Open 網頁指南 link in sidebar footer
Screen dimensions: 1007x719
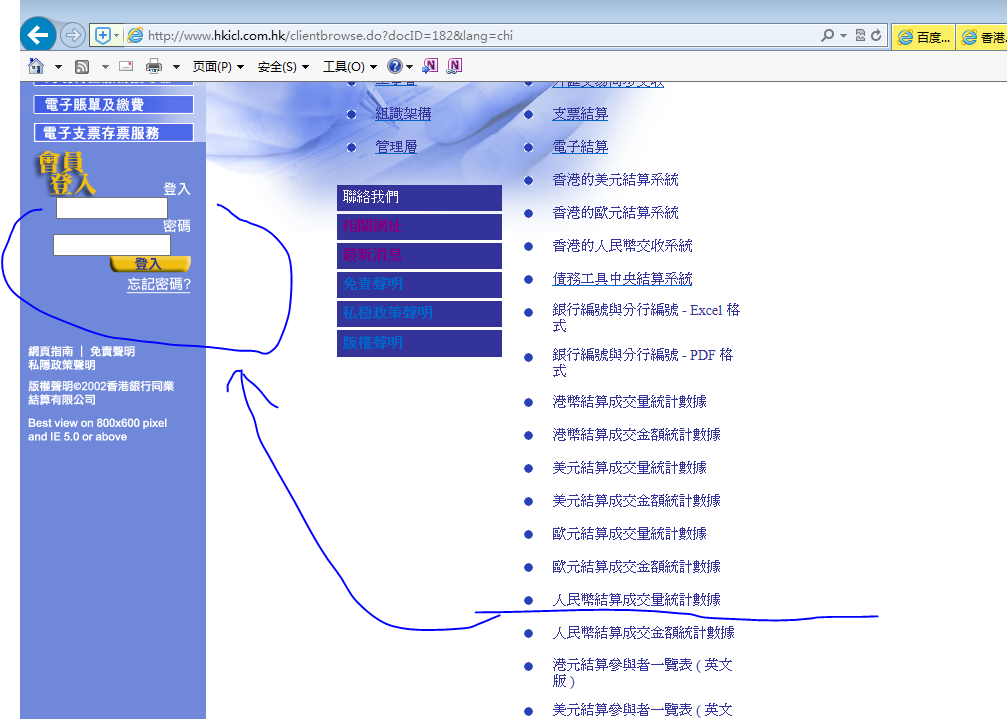tap(51, 351)
